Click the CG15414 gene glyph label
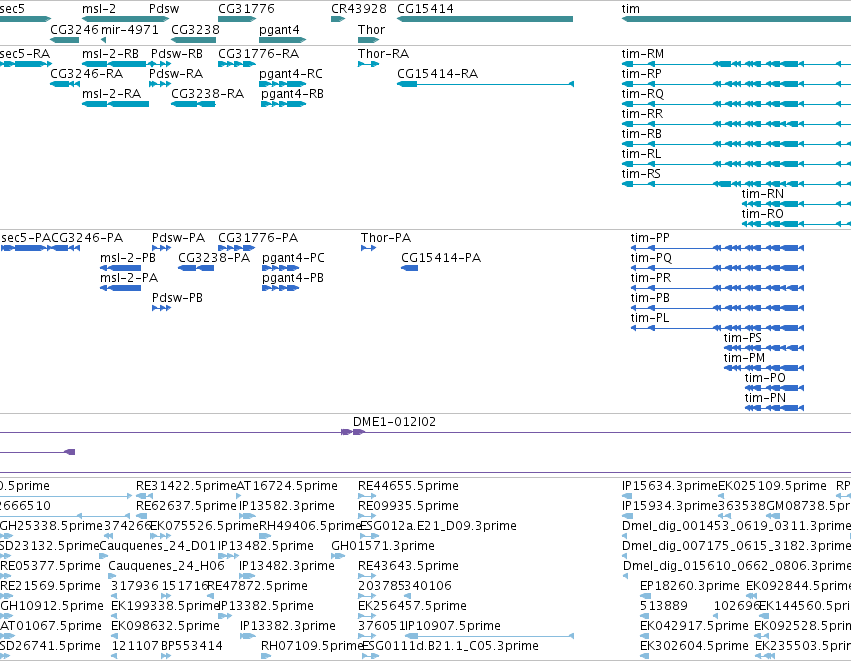Image resolution: width=851 pixels, height=661 pixels. pyautogui.click(x=425, y=9)
